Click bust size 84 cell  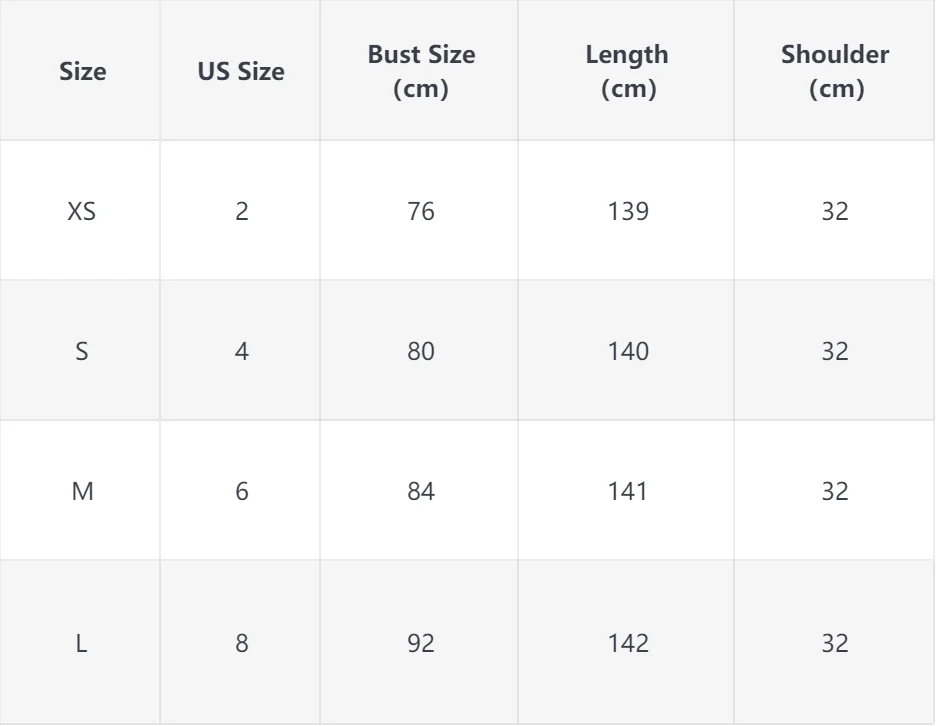click(421, 491)
